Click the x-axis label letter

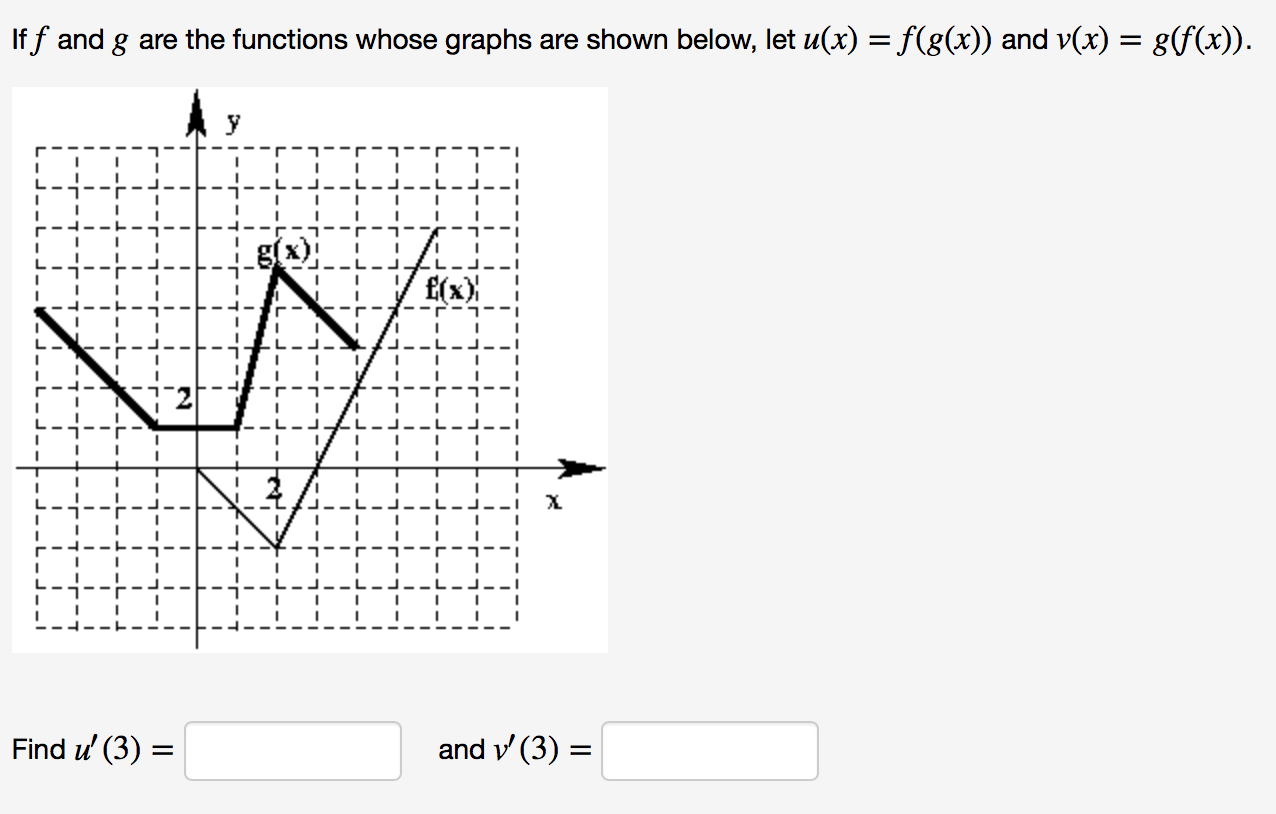click(551, 502)
